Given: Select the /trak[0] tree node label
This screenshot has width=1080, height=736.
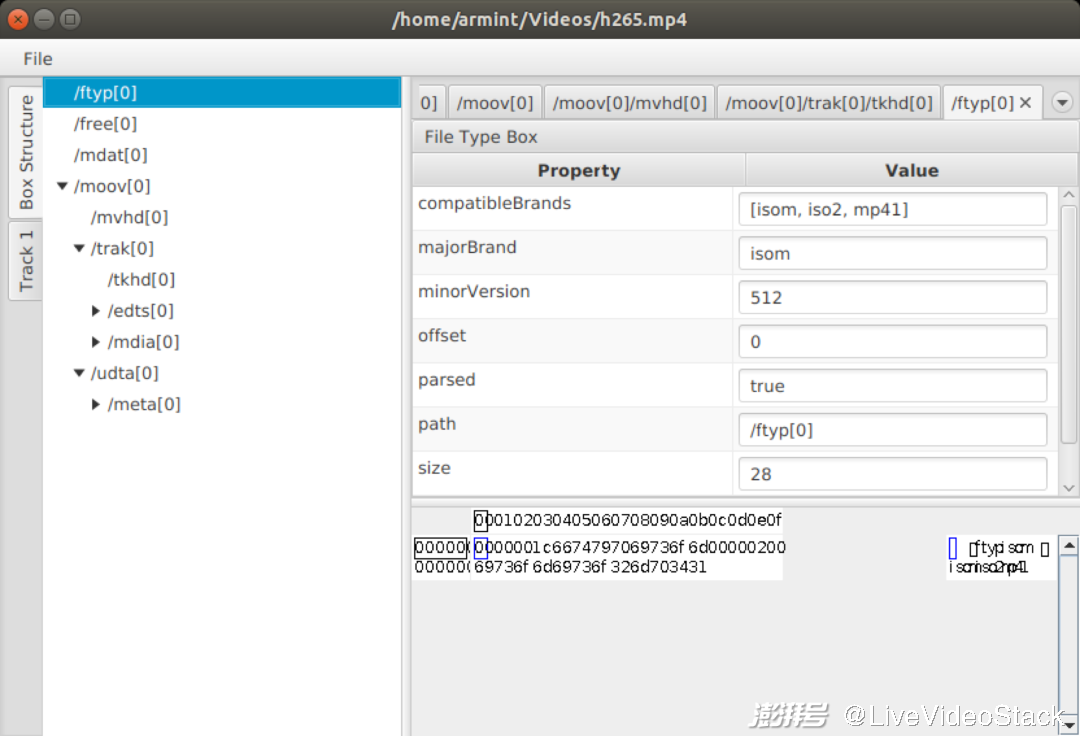Looking at the screenshot, I should click(x=123, y=249).
